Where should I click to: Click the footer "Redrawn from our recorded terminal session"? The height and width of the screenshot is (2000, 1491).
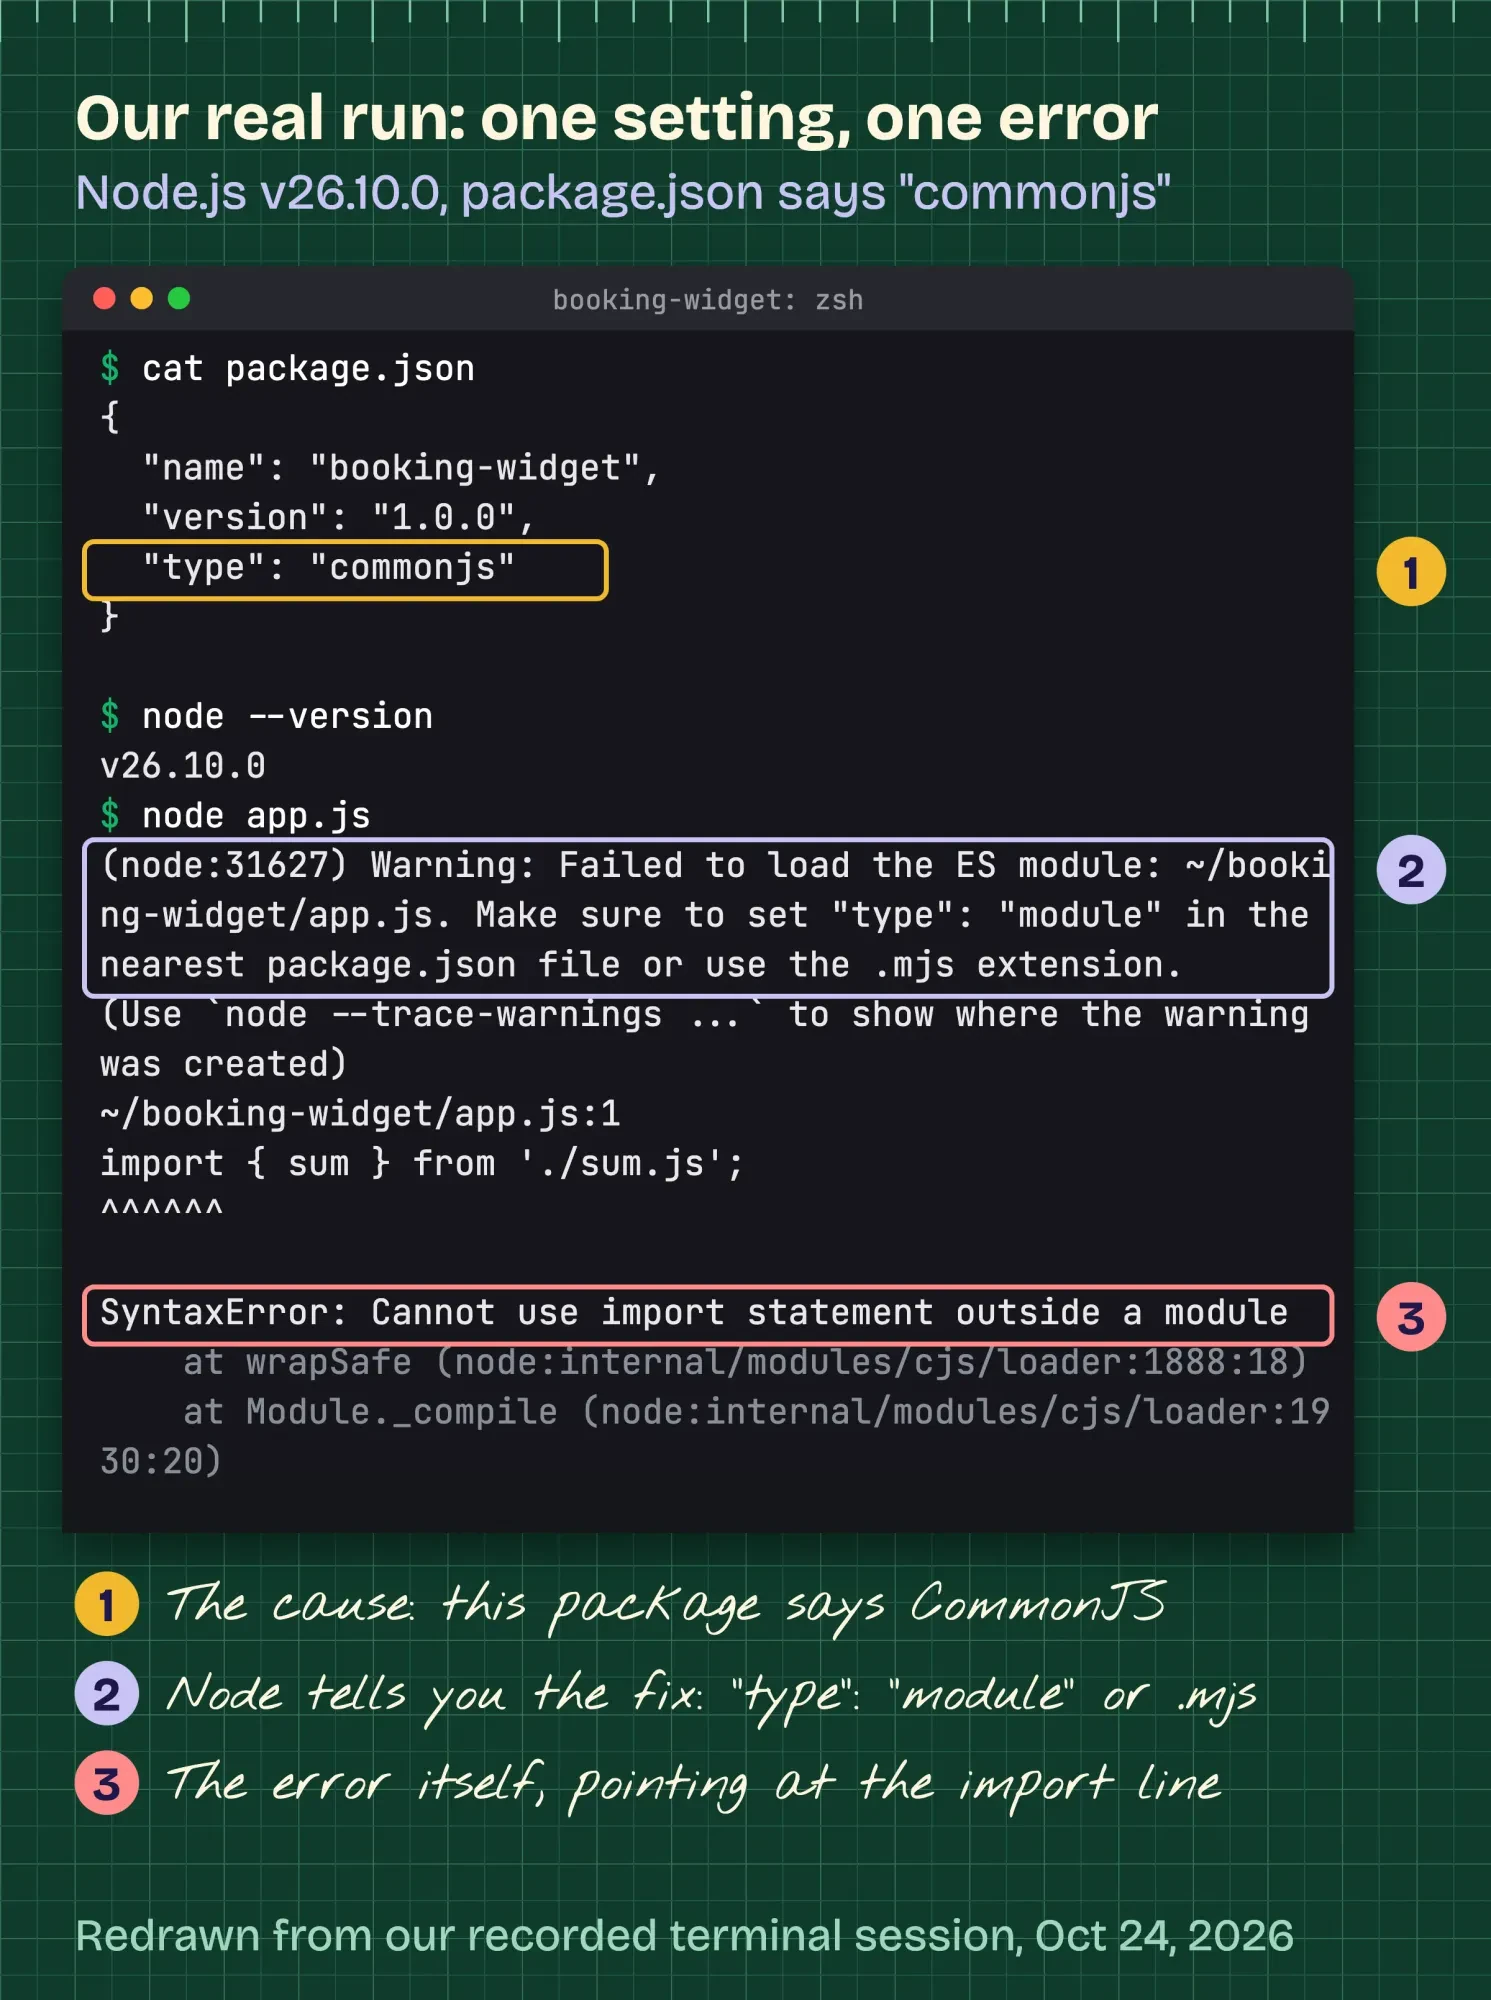(684, 1937)
